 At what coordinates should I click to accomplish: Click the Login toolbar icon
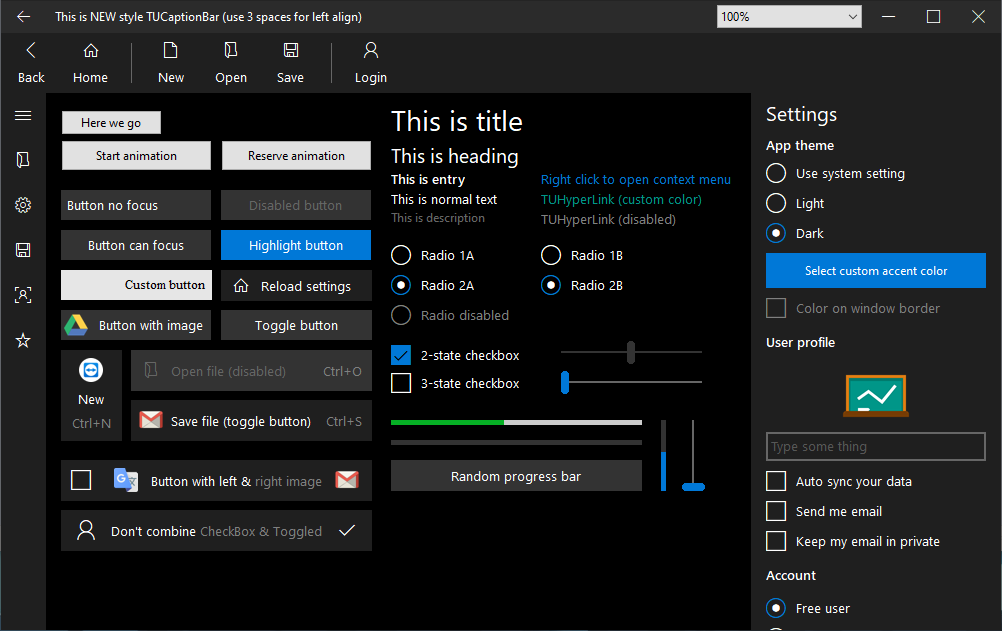pos(371,63)
